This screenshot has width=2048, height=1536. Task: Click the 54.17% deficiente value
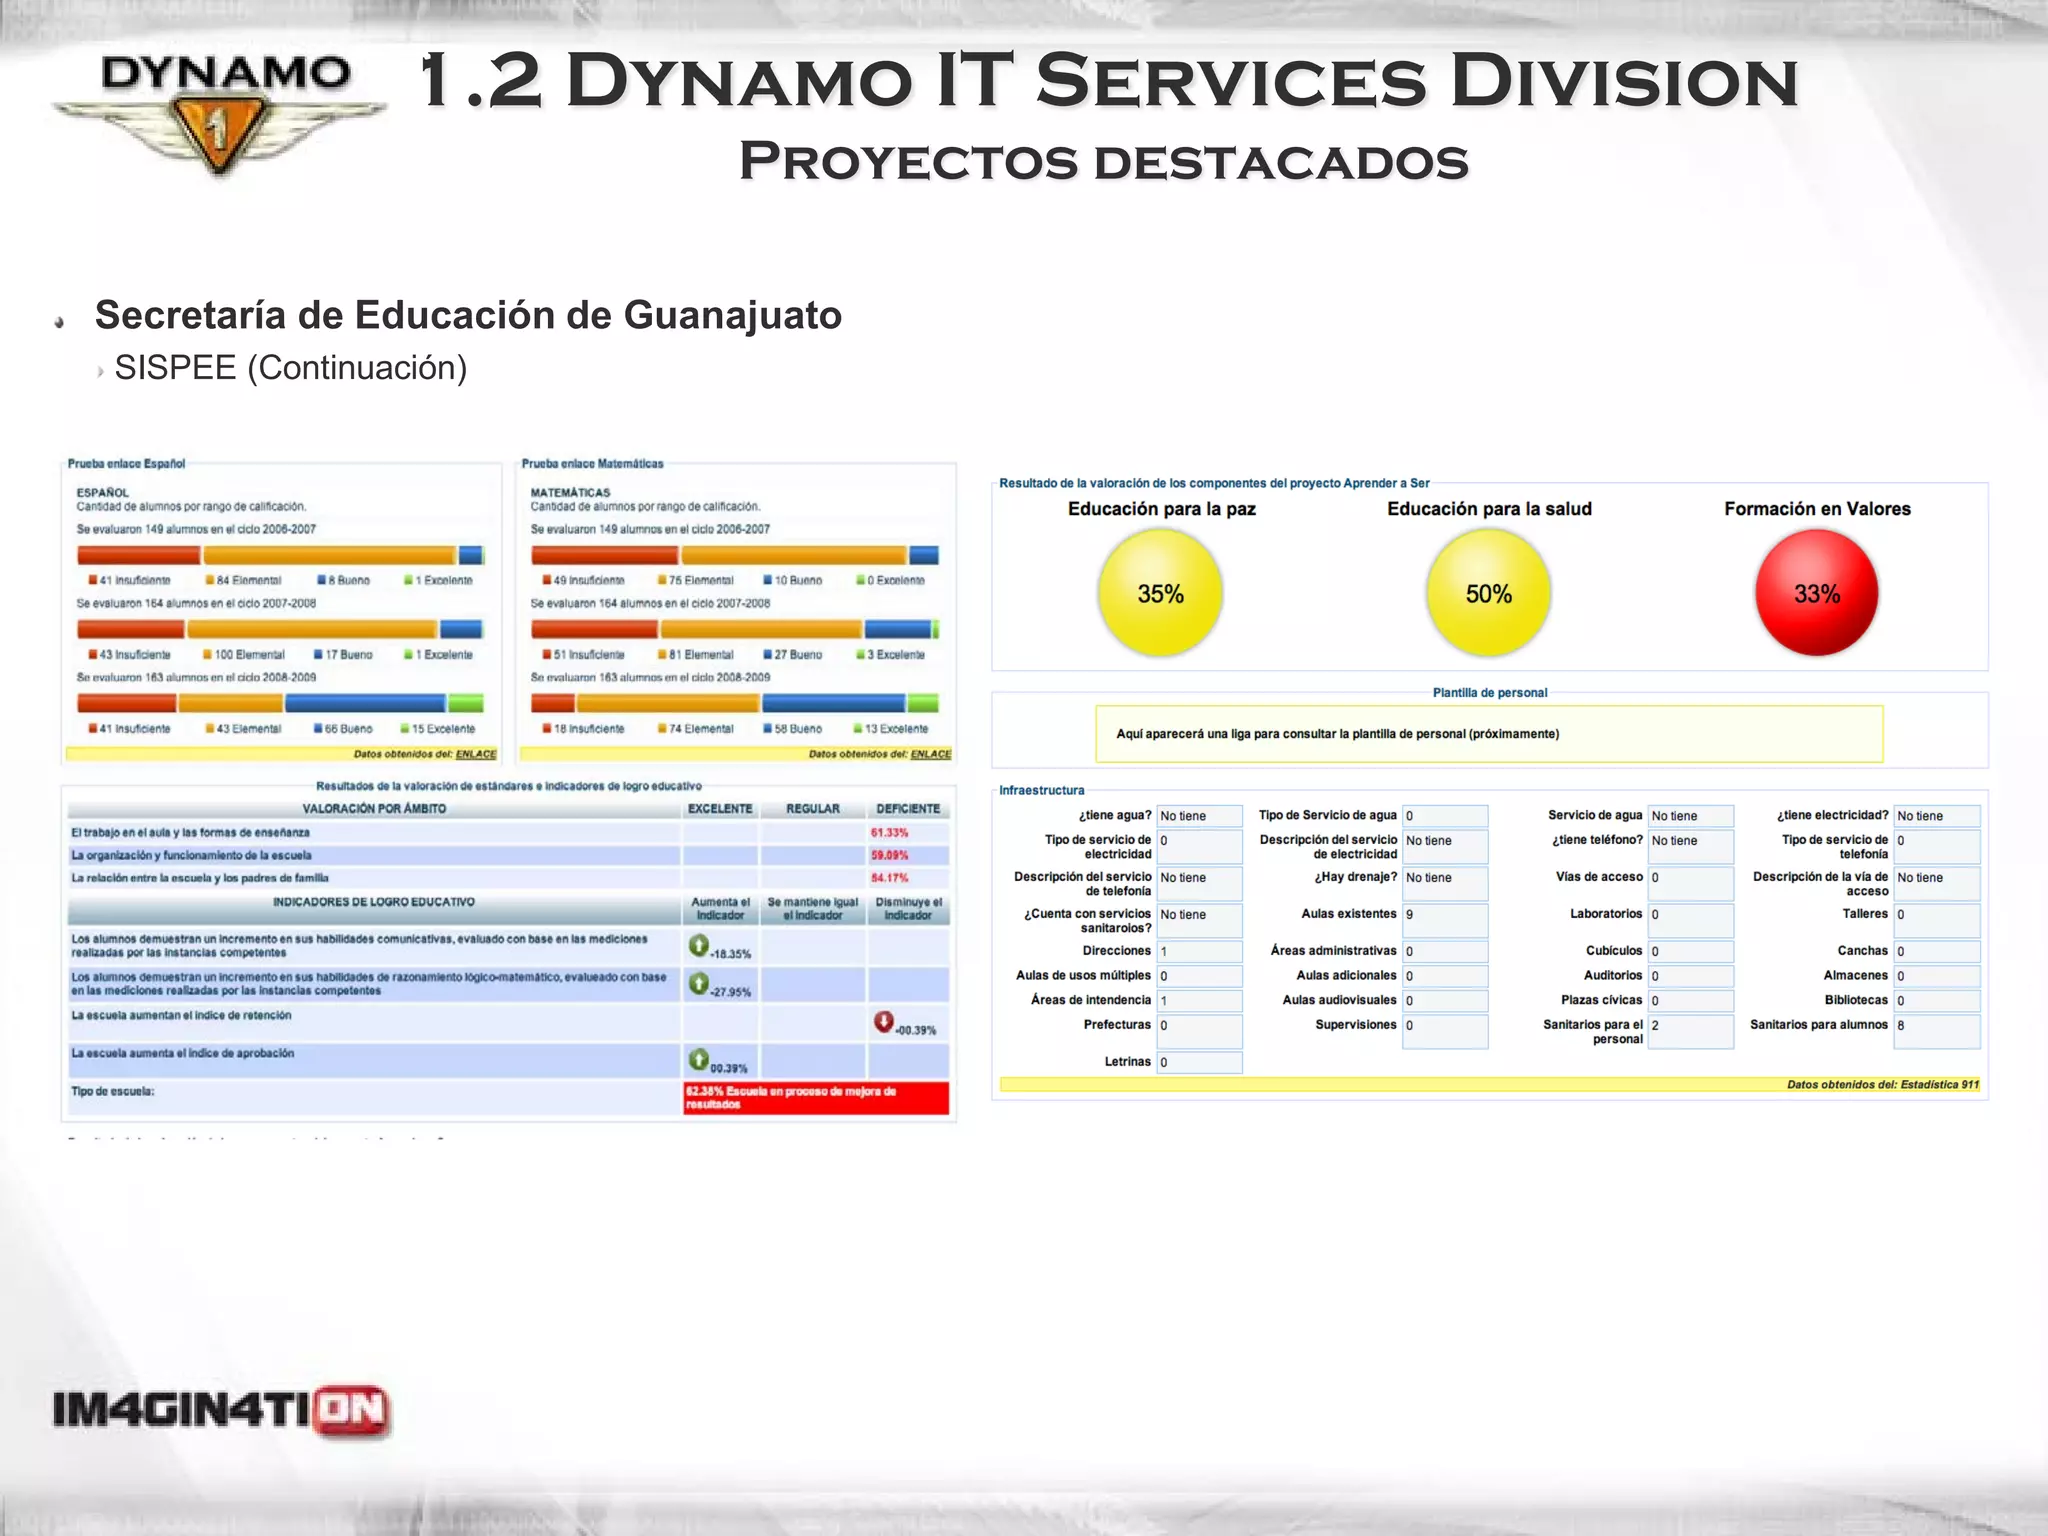click(x=889, y=878)
